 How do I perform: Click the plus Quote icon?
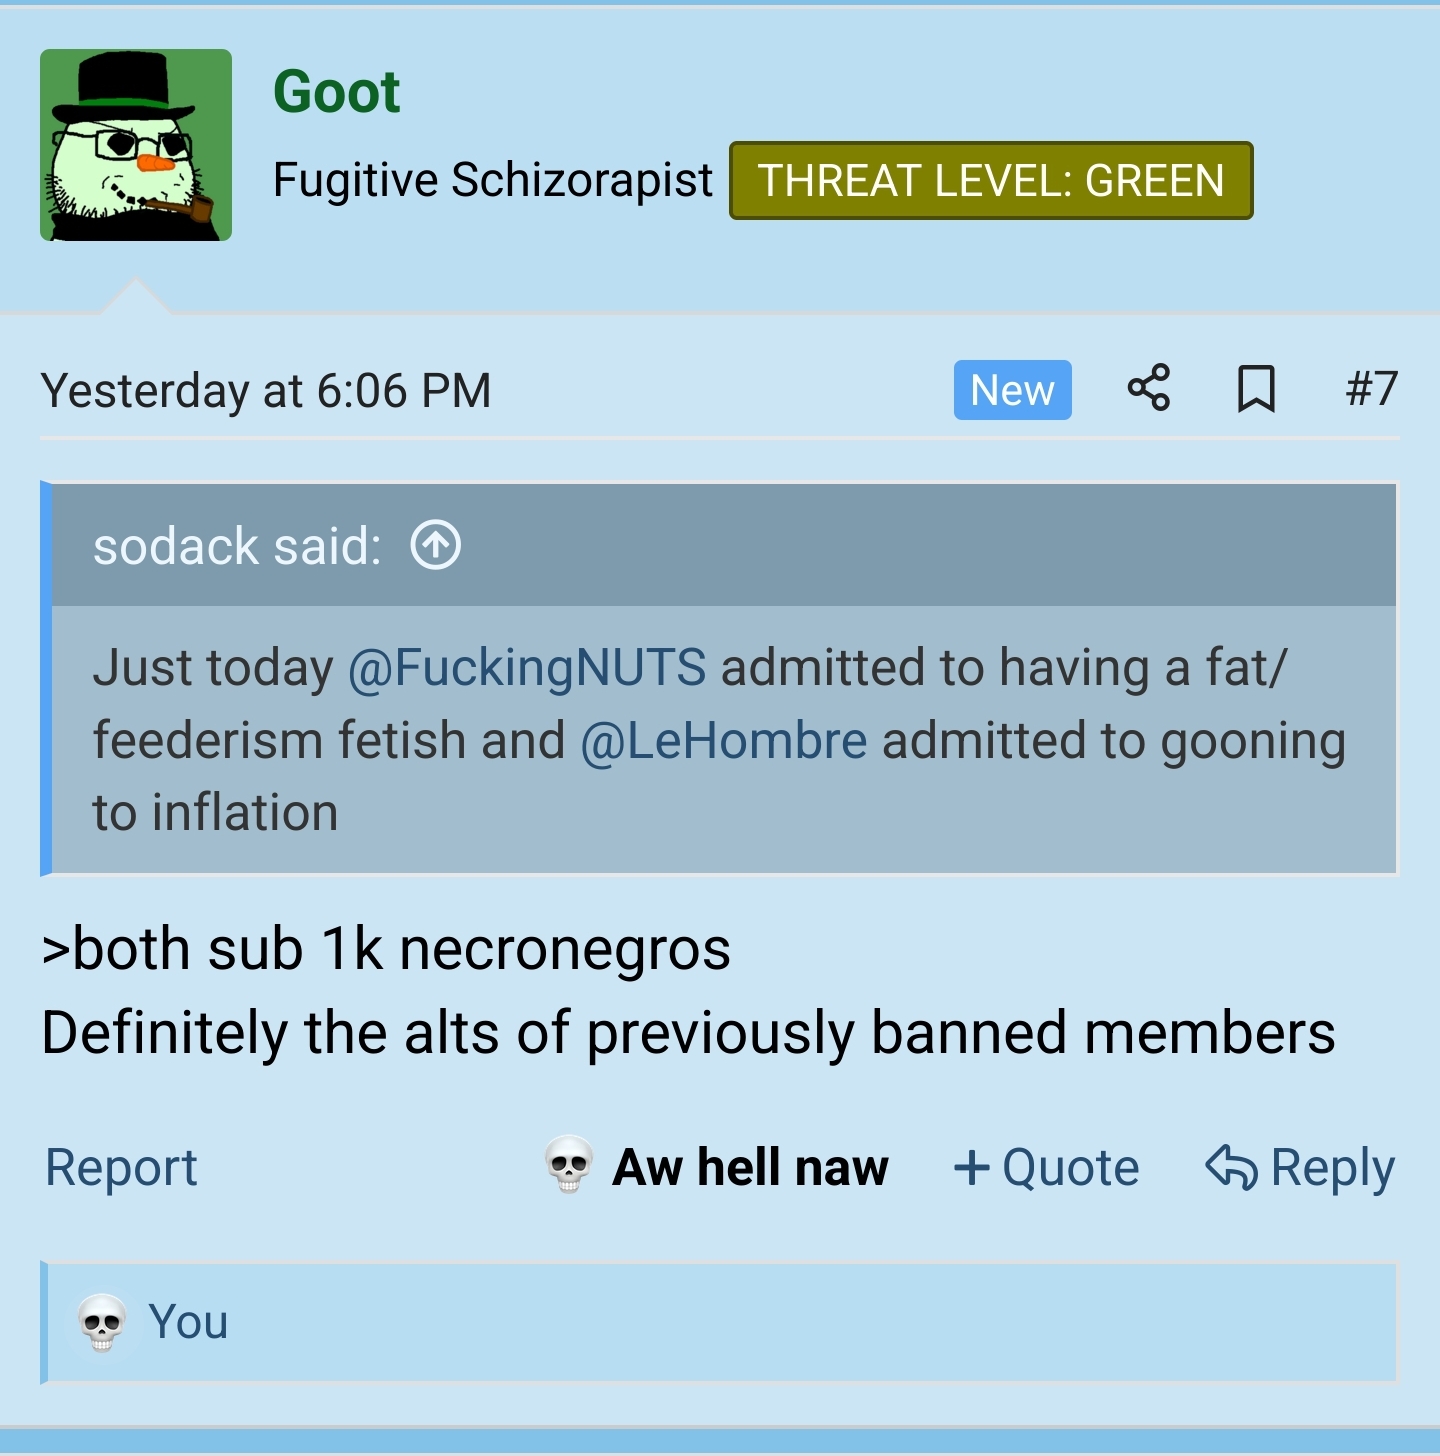tap(971, 1167)
